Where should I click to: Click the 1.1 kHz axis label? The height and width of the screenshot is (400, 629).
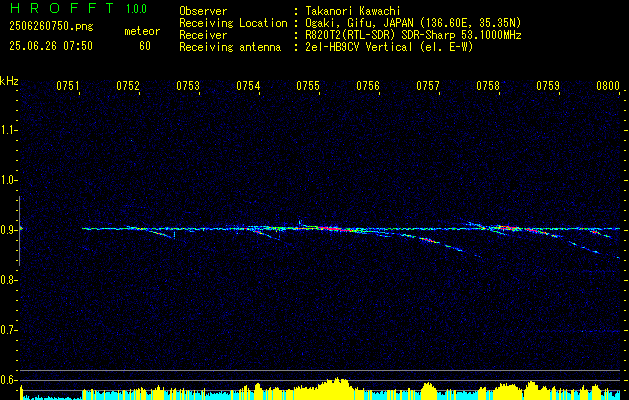(x=8, y=130)
